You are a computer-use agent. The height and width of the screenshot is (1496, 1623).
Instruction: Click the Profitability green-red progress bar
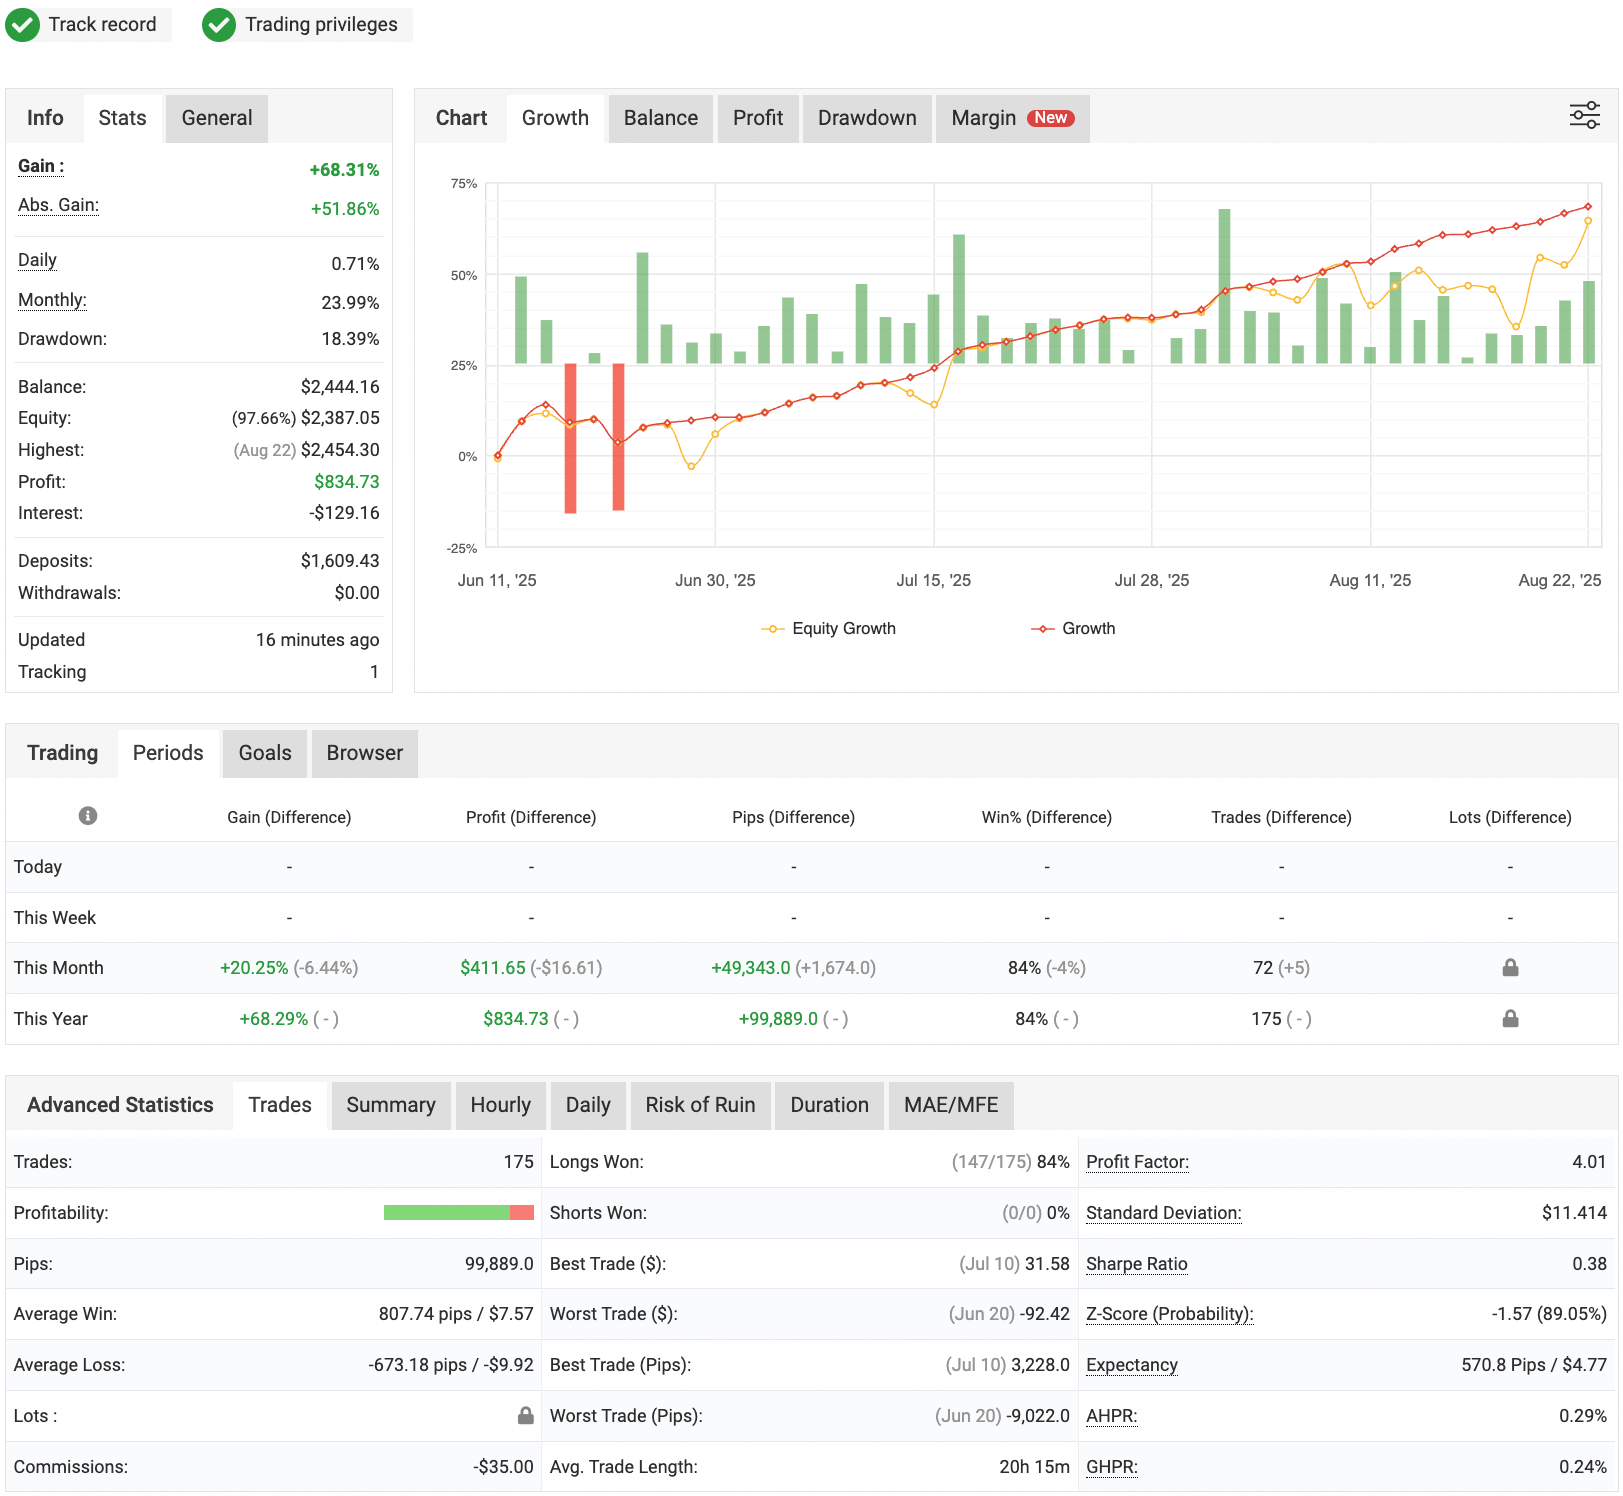coord(459,1213)
